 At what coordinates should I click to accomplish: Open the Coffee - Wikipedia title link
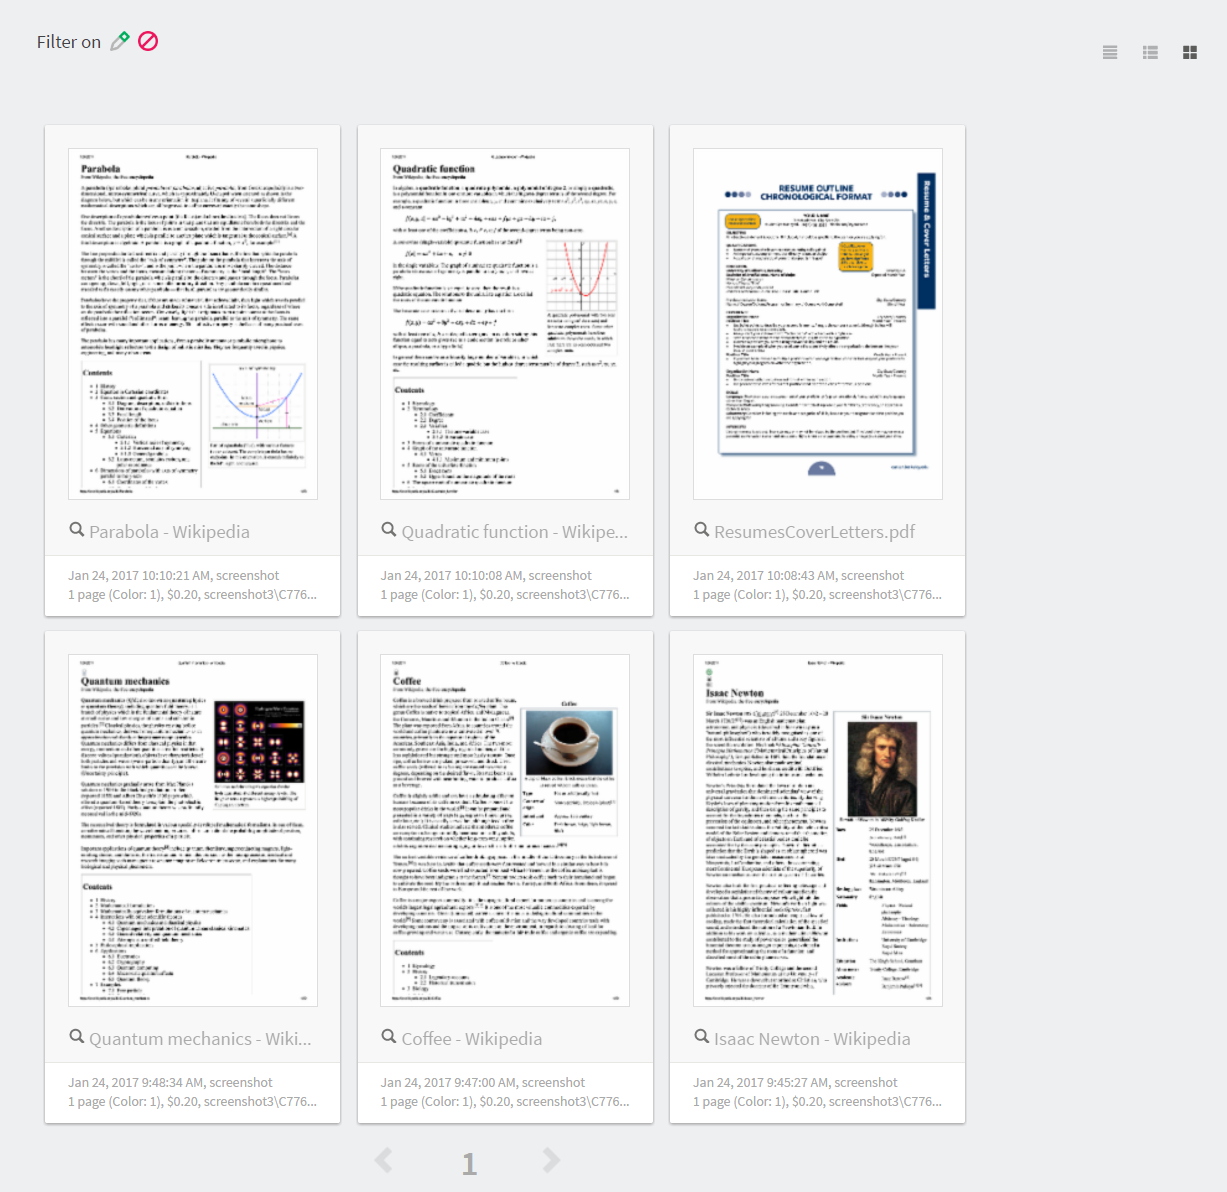[471, 1039]
